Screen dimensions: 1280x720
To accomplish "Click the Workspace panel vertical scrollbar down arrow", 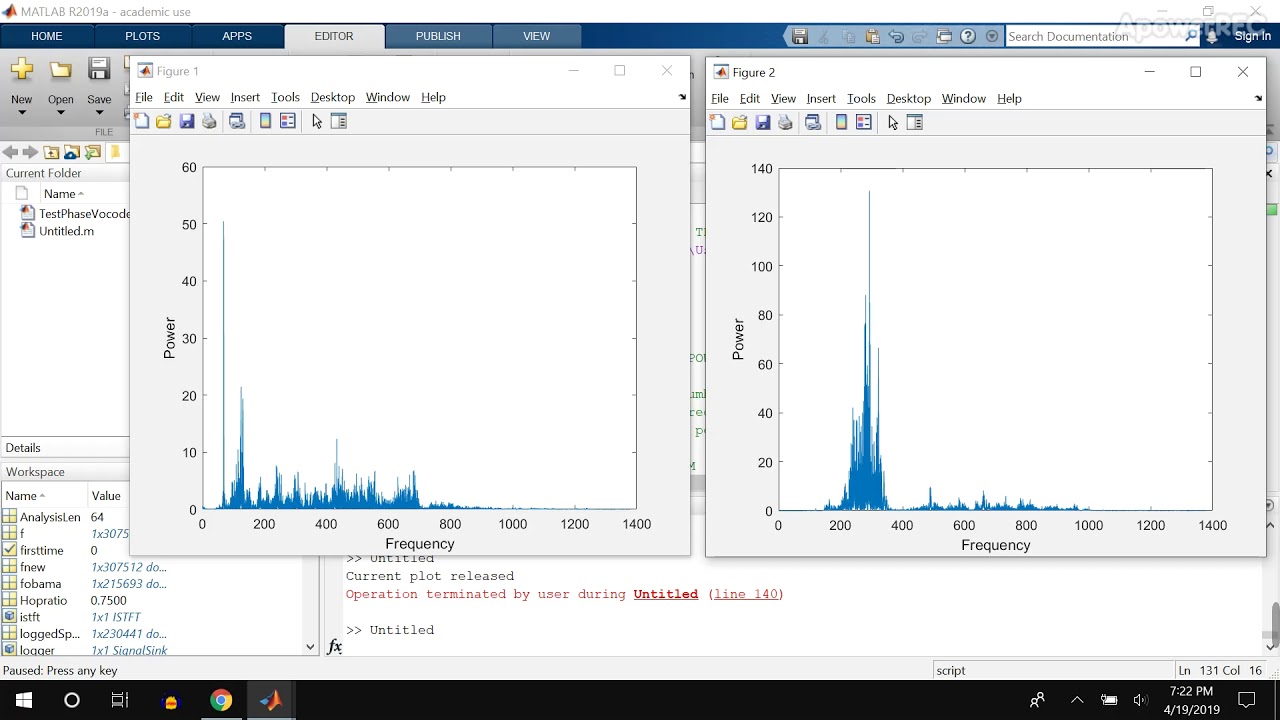I will (310, 647).
